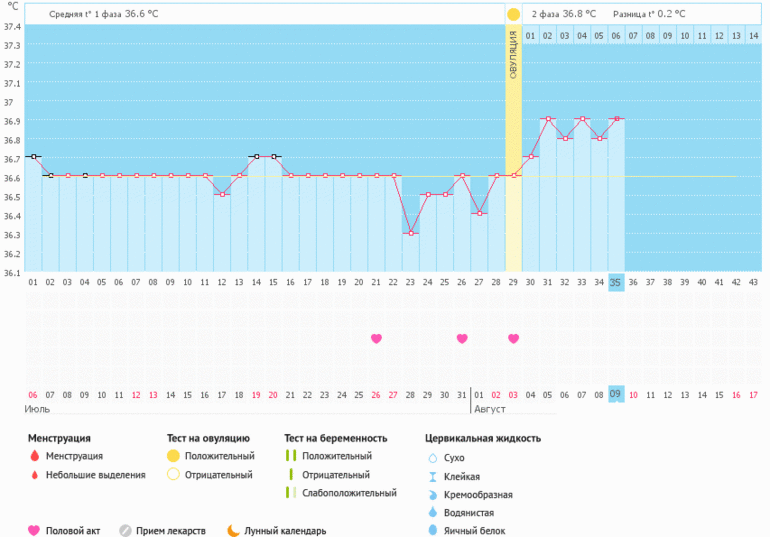Screen dimensions: 770x537
Task: Click the Сухо cervical fluid icon
Action: click(432, 457)
